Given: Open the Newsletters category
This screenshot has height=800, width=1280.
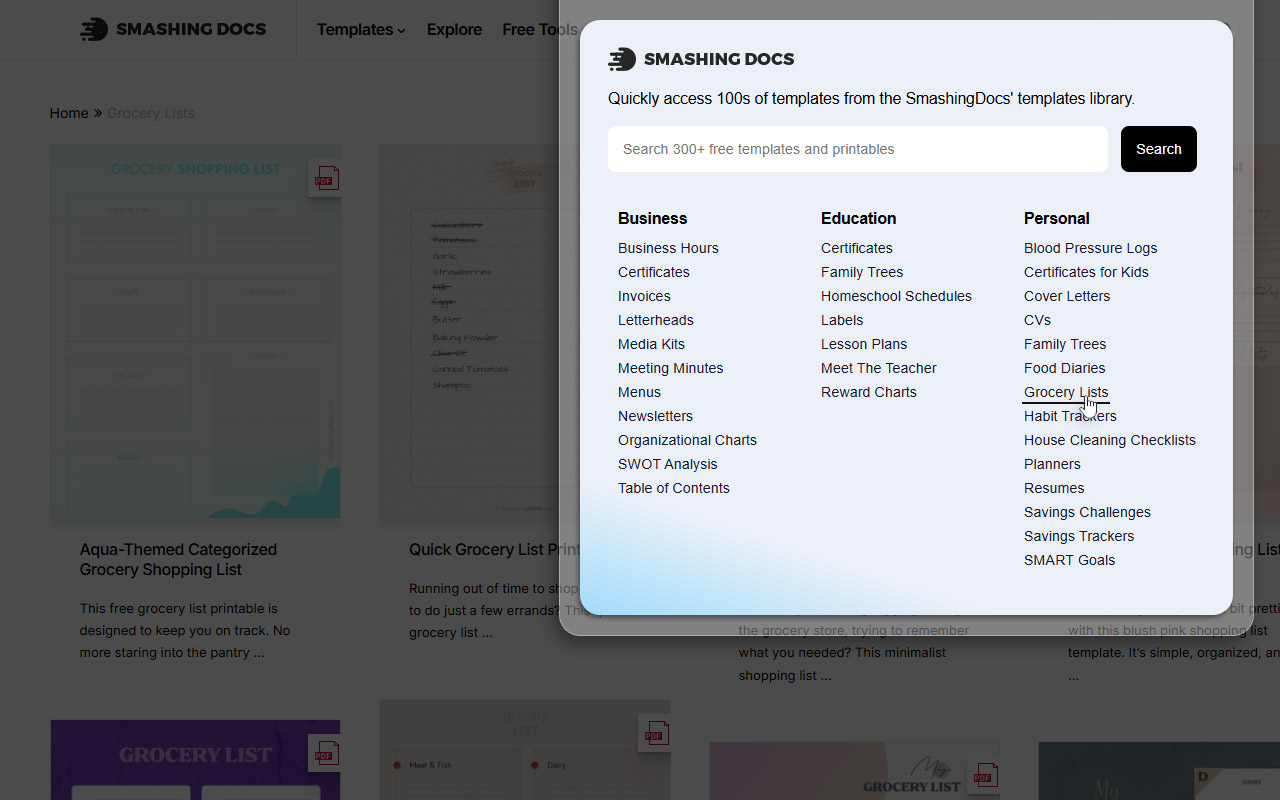Looking at the screenshot, I should [x=656, y=416].
